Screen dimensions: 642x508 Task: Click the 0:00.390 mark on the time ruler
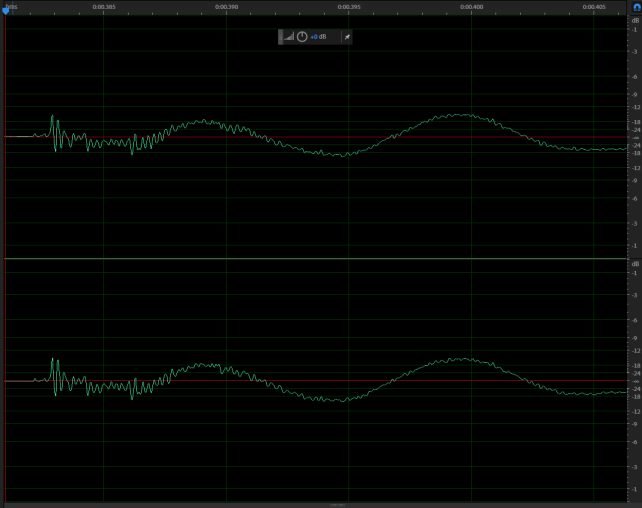click(x=227, y=7)
